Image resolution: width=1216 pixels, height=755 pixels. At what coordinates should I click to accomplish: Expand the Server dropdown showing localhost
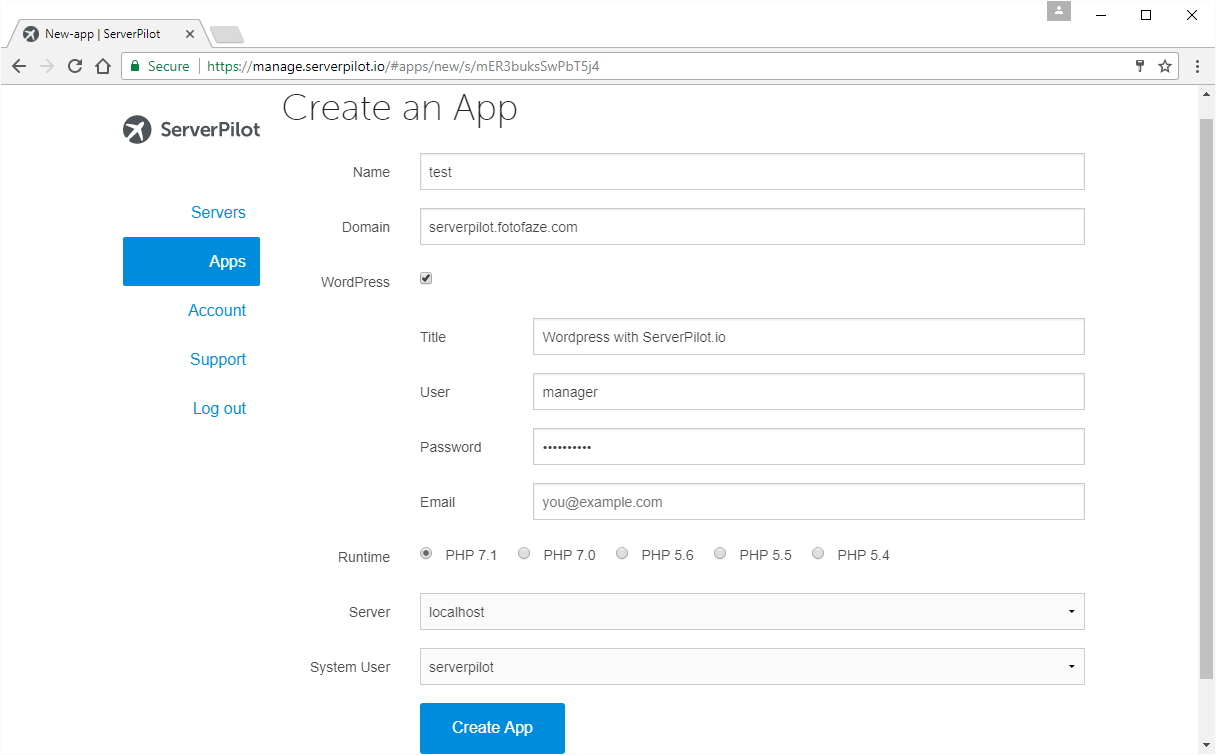[752, 612]
